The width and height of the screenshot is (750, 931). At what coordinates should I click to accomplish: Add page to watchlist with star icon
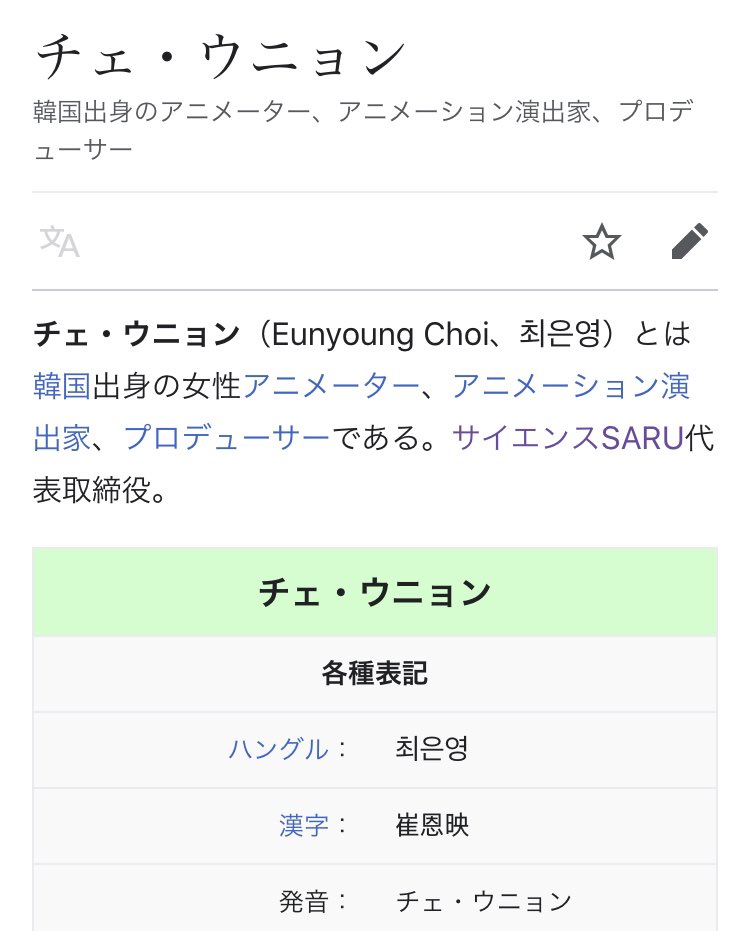point(602,242)
